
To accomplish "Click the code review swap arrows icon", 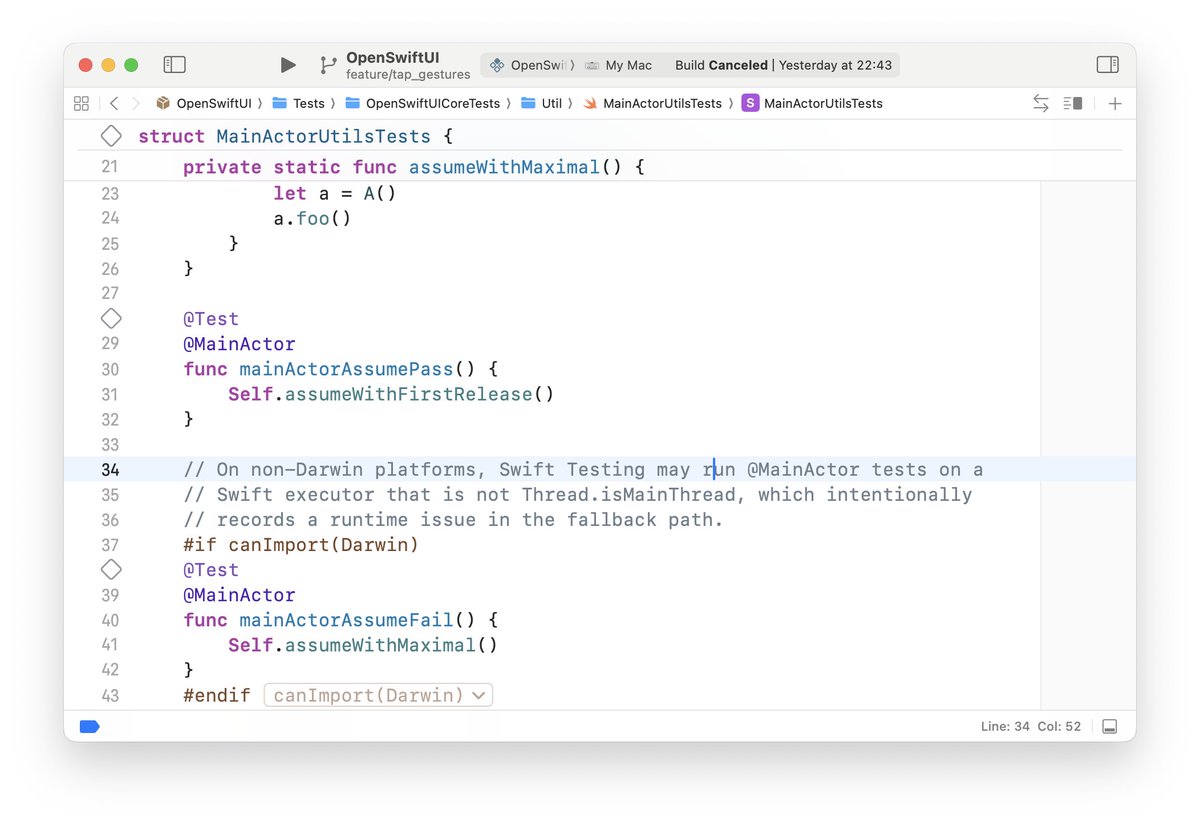I will click(1041, 103).
